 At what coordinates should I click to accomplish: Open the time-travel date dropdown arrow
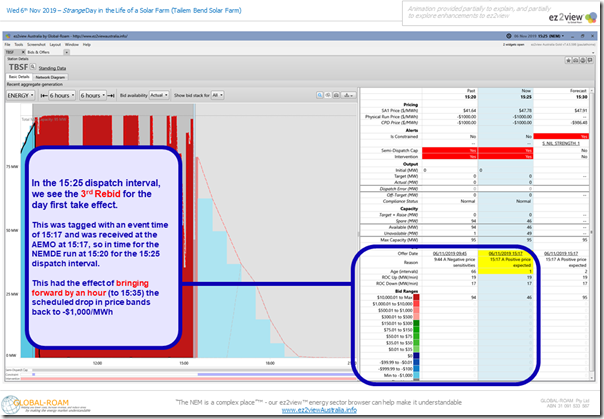coord(563,36)
